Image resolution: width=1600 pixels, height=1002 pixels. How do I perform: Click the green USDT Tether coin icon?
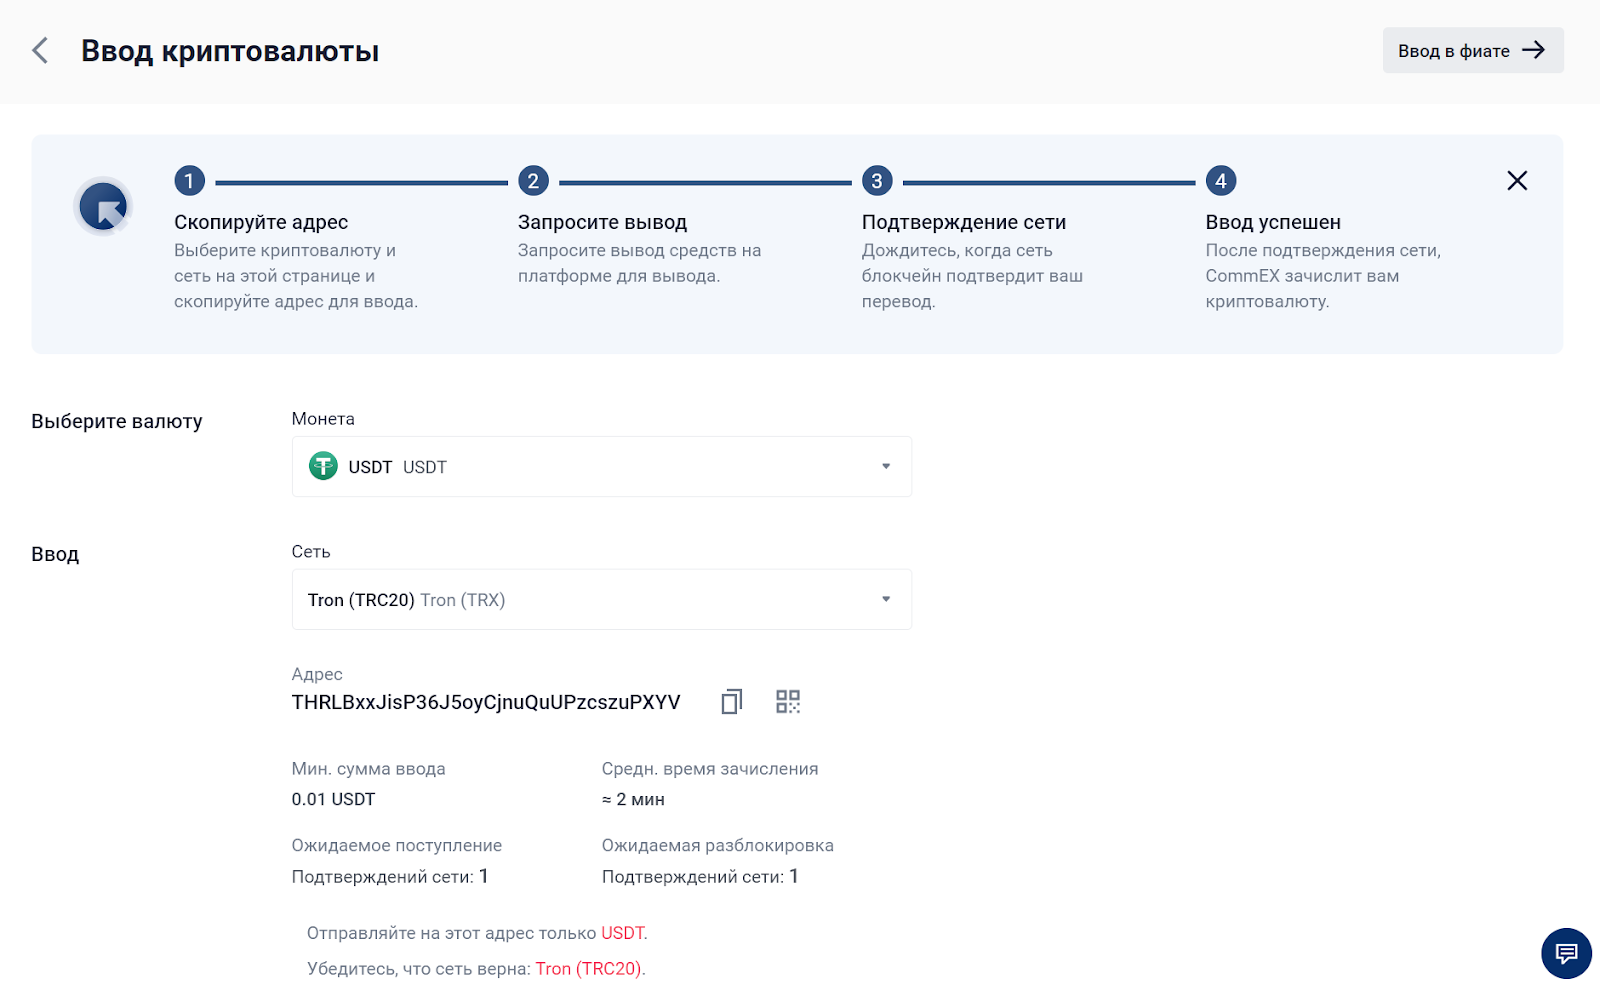(323, 467)
